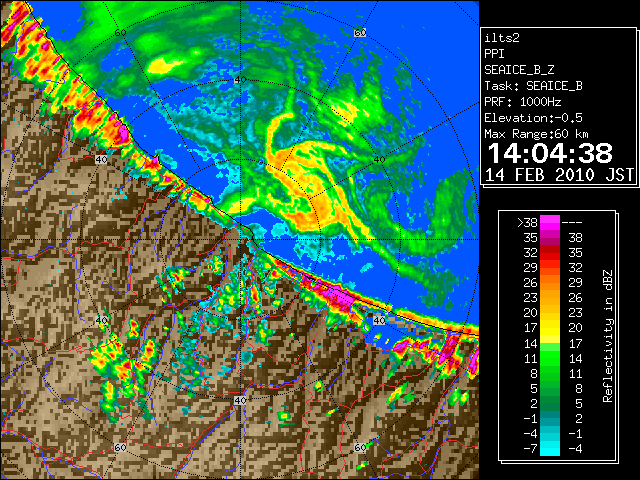Select the 'Task: SEAICE_B' line
Screen dimensions: 640x480
click(x=533, y=86)
